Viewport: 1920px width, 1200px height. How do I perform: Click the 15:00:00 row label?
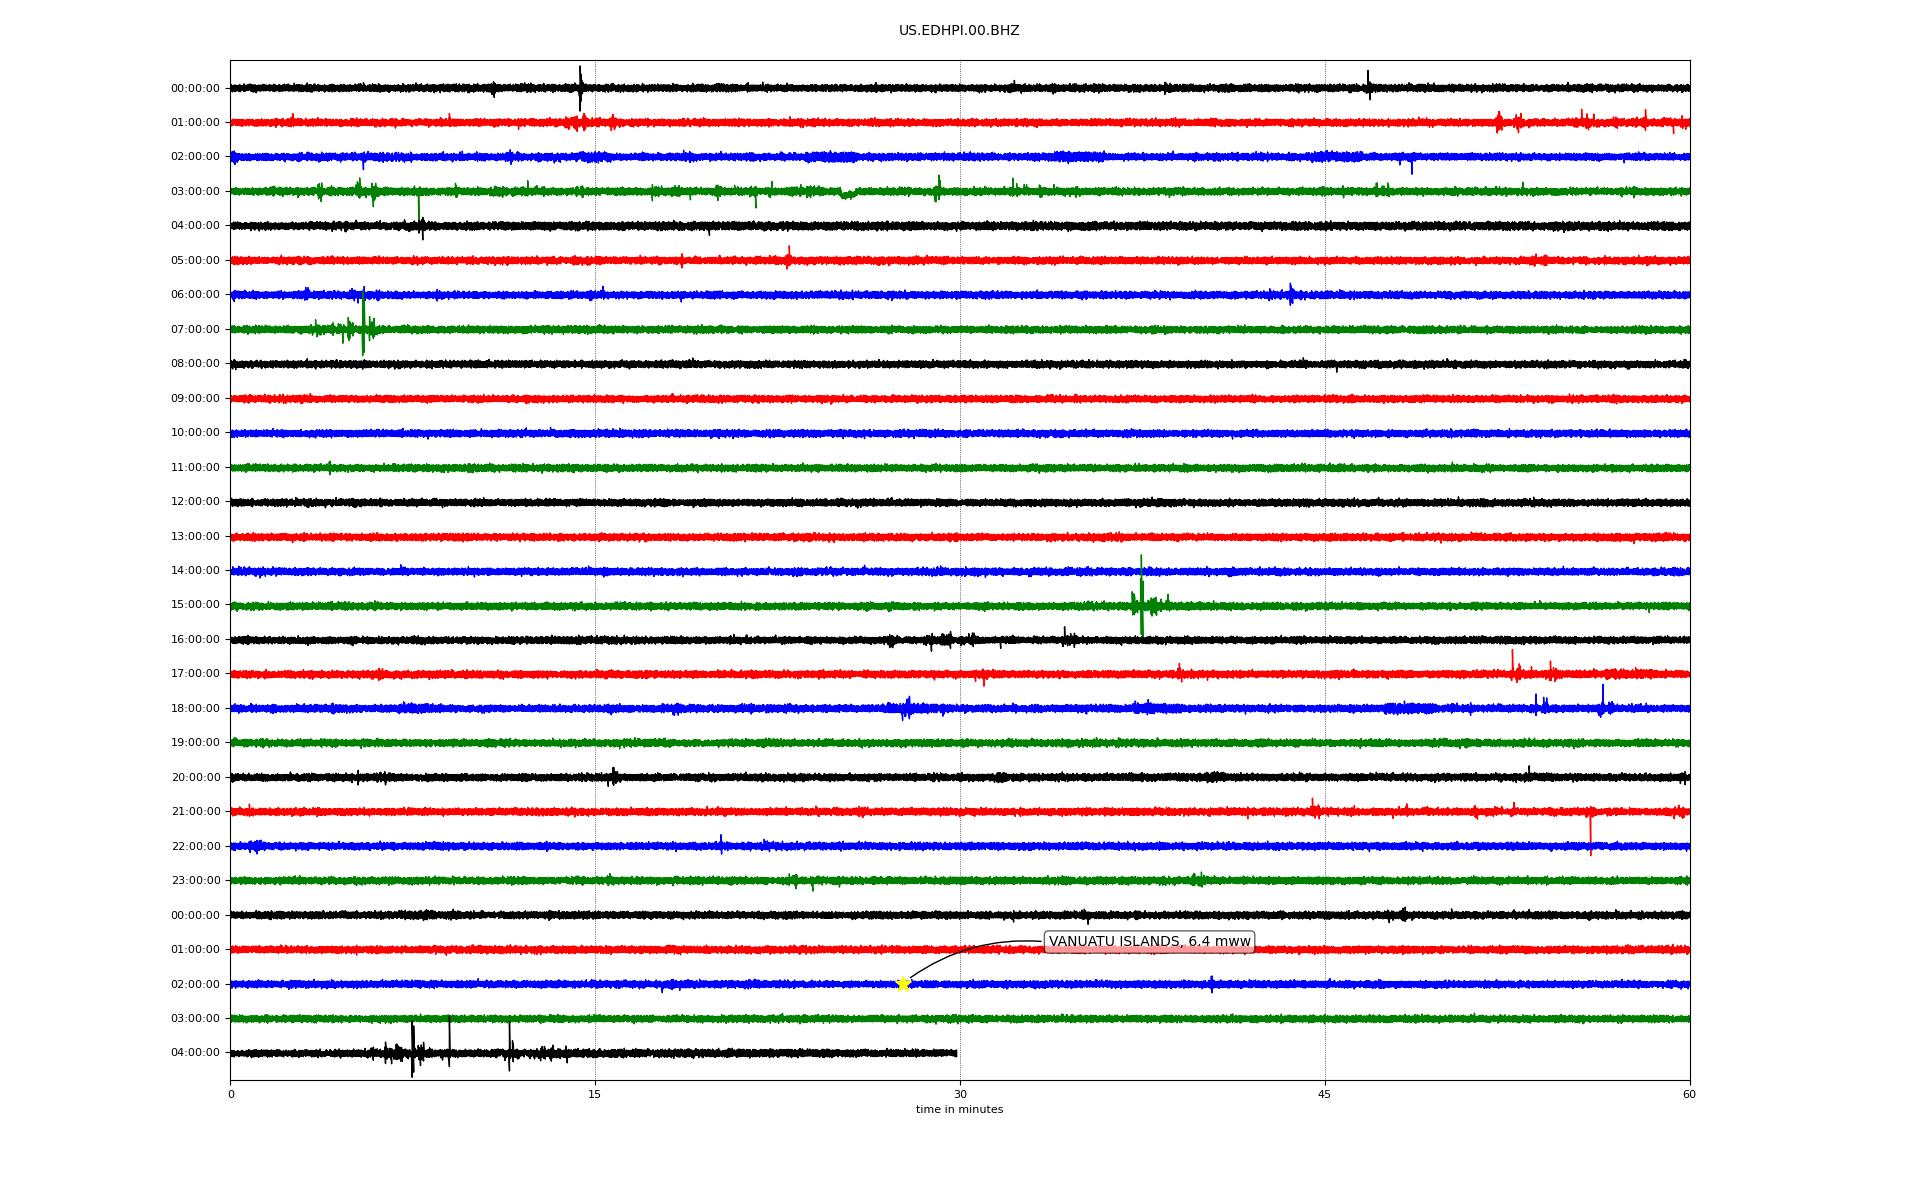click(195, 605)
